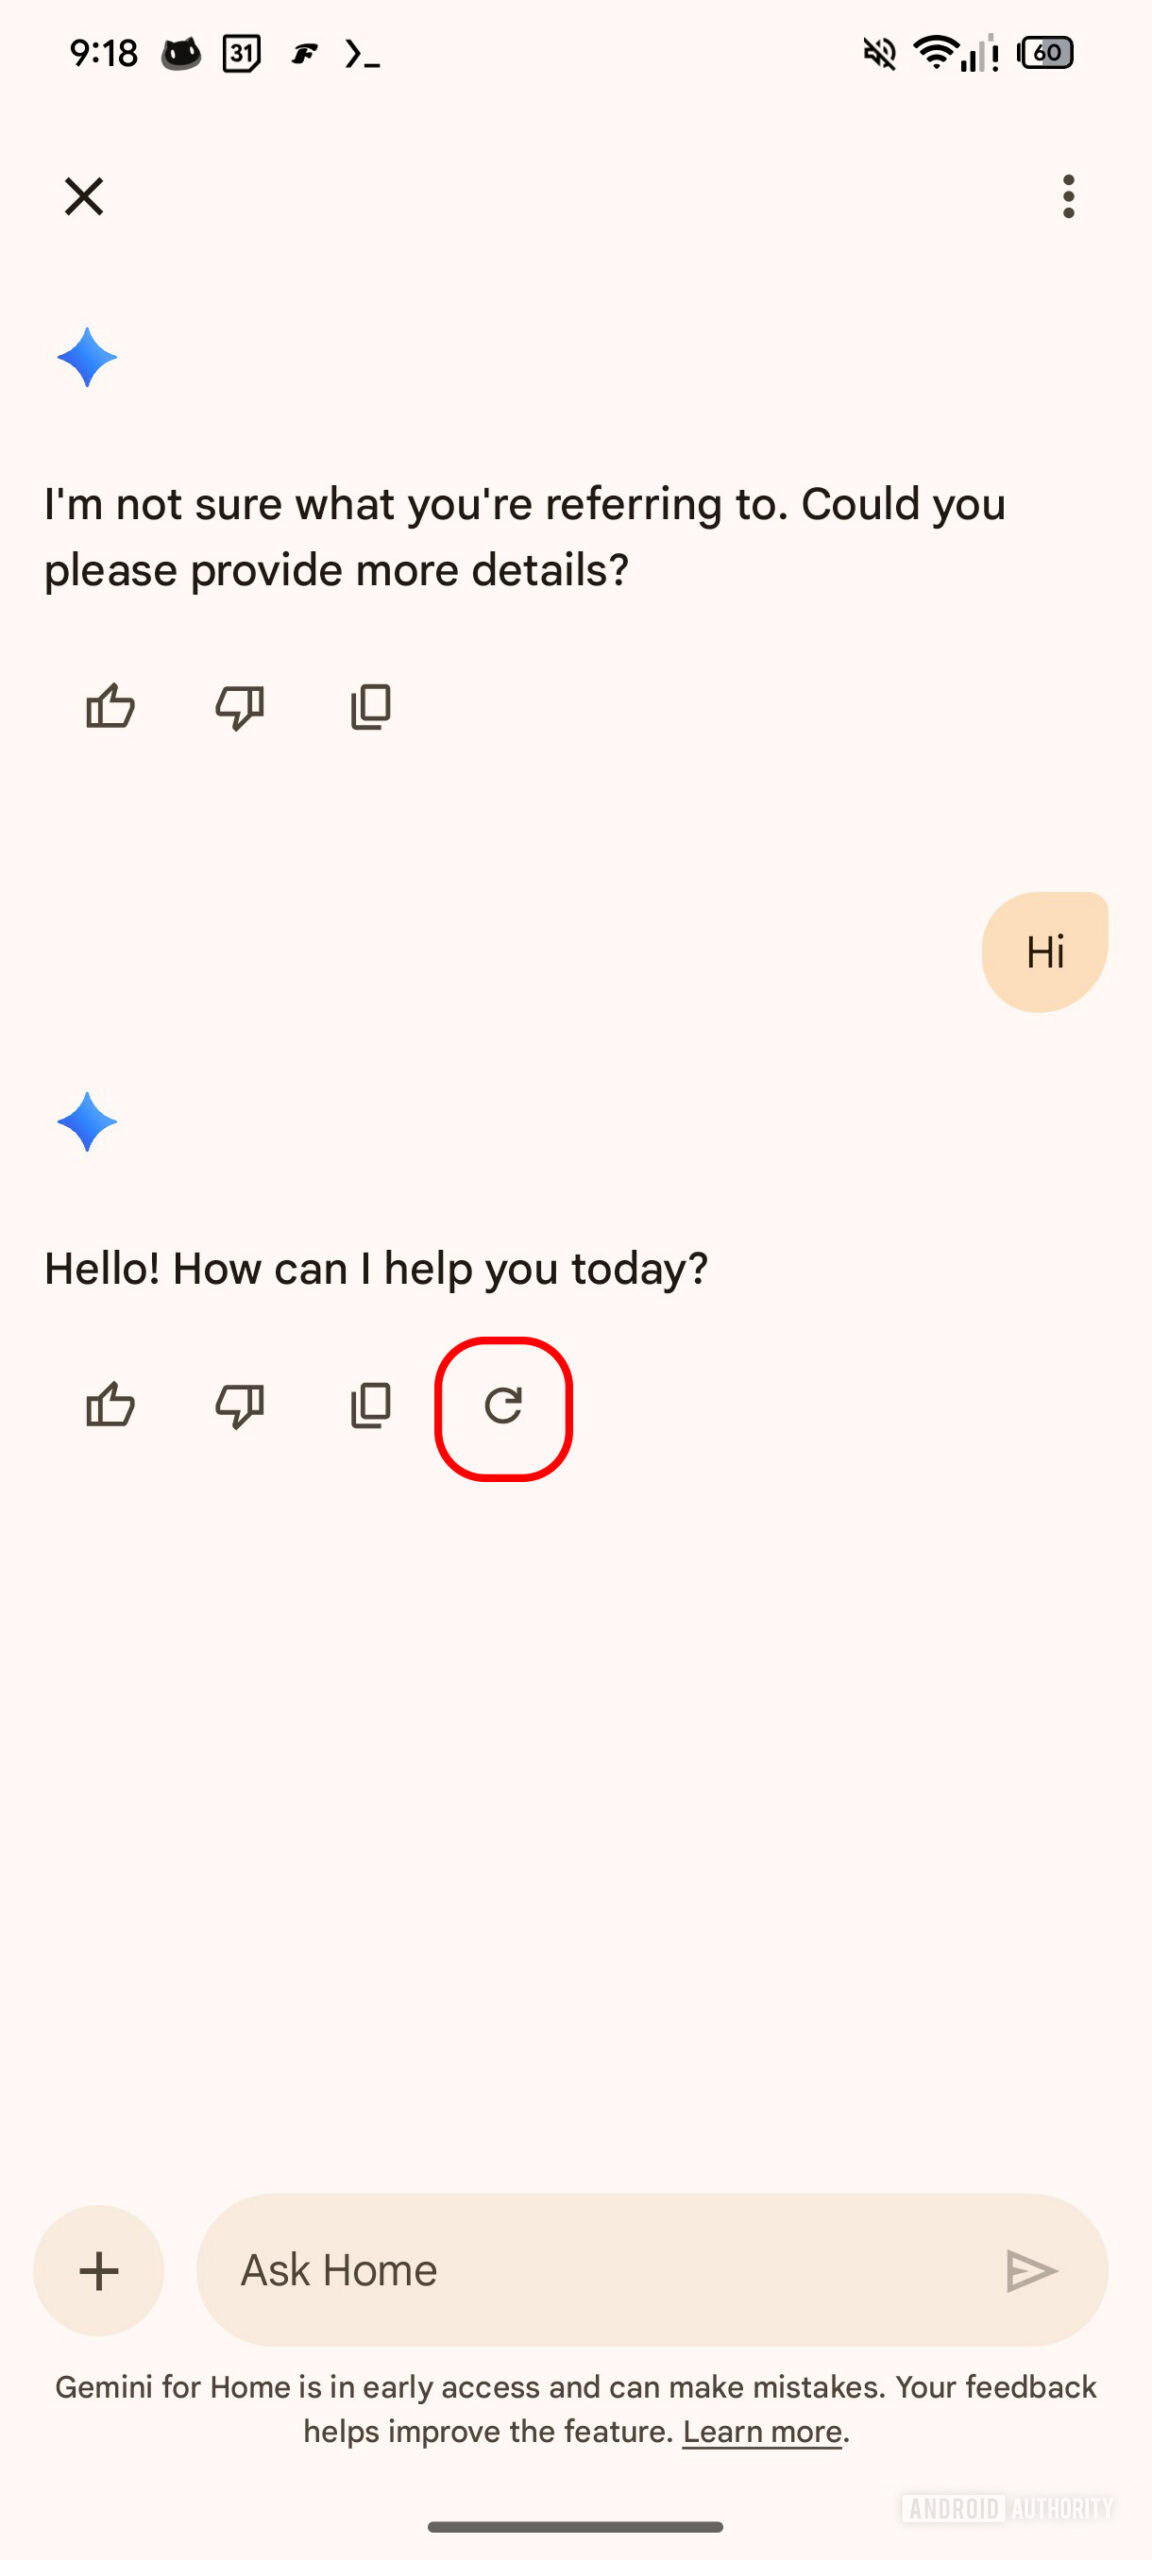Tap the Gemini sparkle icon above the first reply
Viewport: 1152px width, 2560px height.
tap(88, 357)
